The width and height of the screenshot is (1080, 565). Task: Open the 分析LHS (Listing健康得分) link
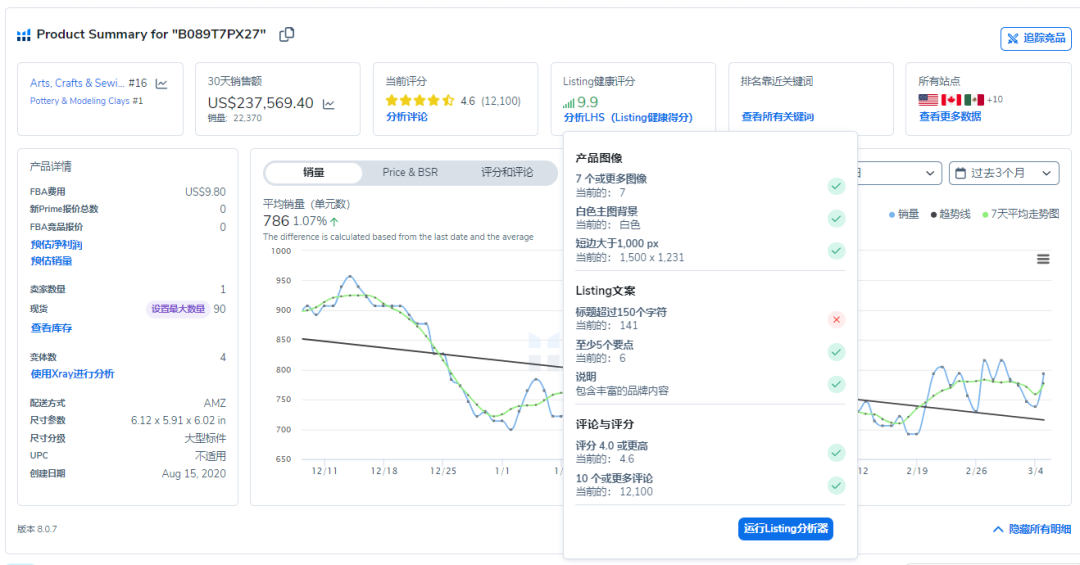pos(628,118)
